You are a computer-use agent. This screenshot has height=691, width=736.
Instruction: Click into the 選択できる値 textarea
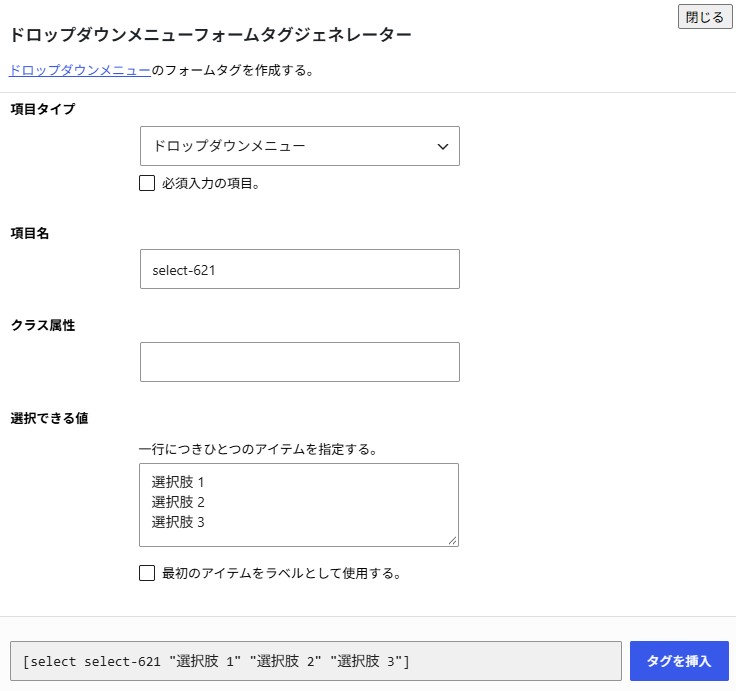[x=299, y=505]
